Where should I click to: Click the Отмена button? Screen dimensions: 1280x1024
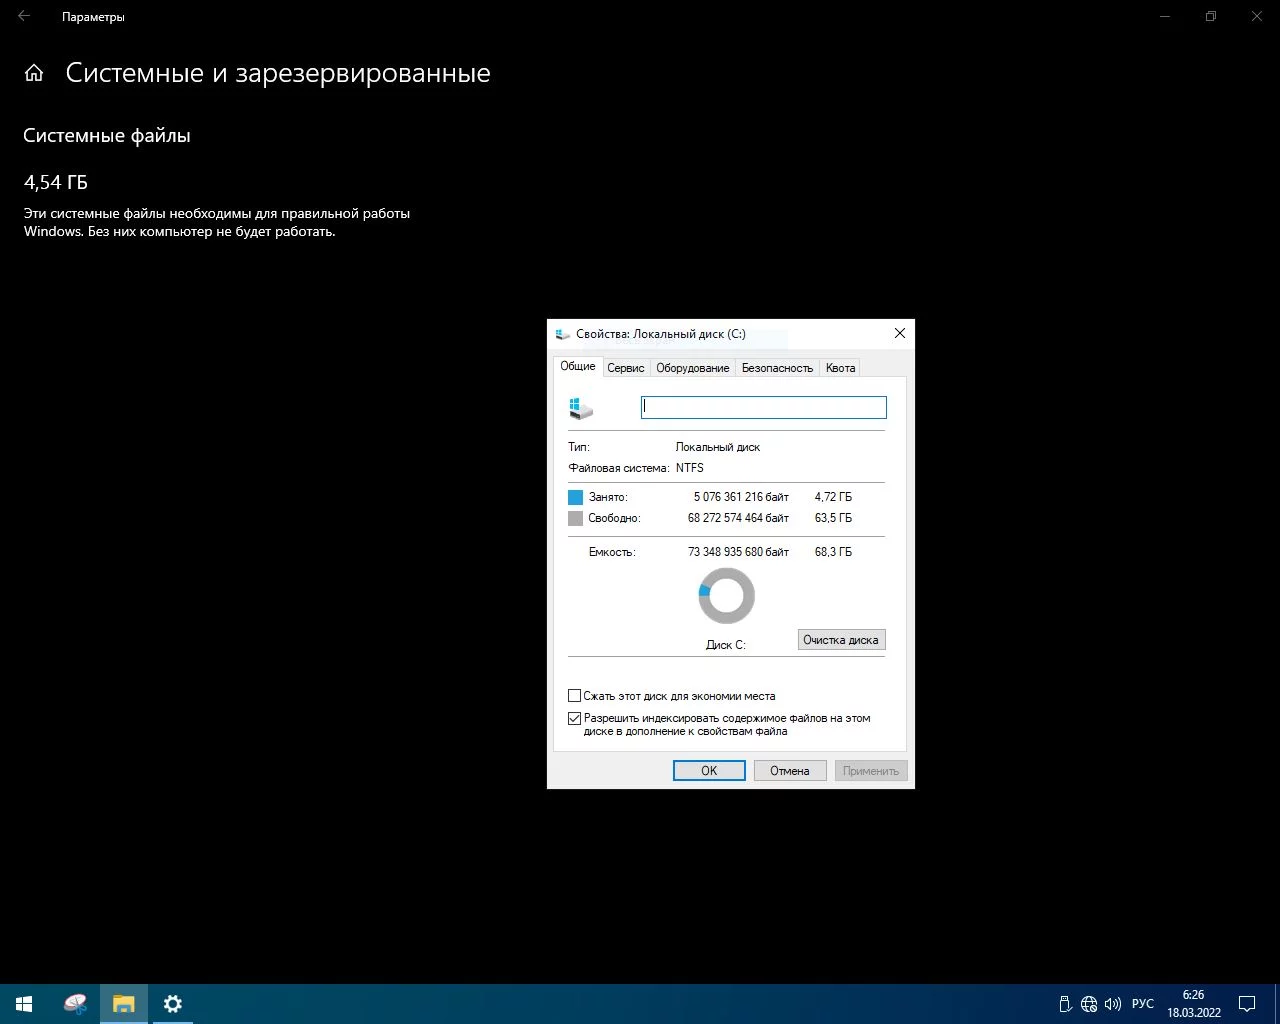tap(789, 771)
